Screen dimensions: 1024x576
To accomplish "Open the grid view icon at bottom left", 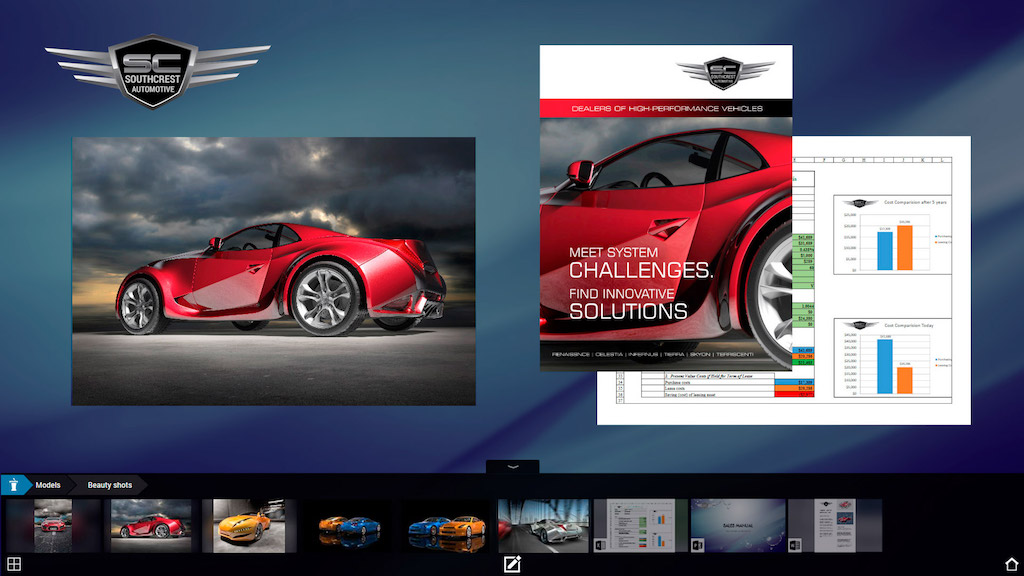I will tap(14, 564).
